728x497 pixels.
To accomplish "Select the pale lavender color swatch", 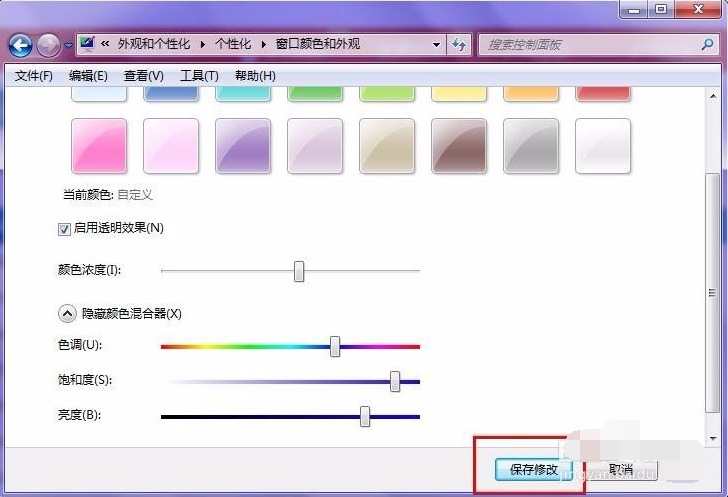I will tap(315, 146).
